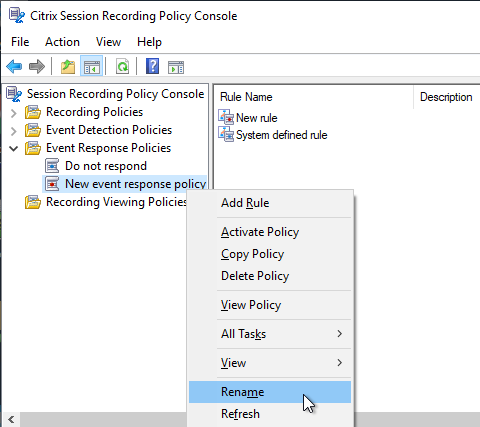Click the Event Response Policies folder icon
480x427 pixels.
(x=33, y=148)
